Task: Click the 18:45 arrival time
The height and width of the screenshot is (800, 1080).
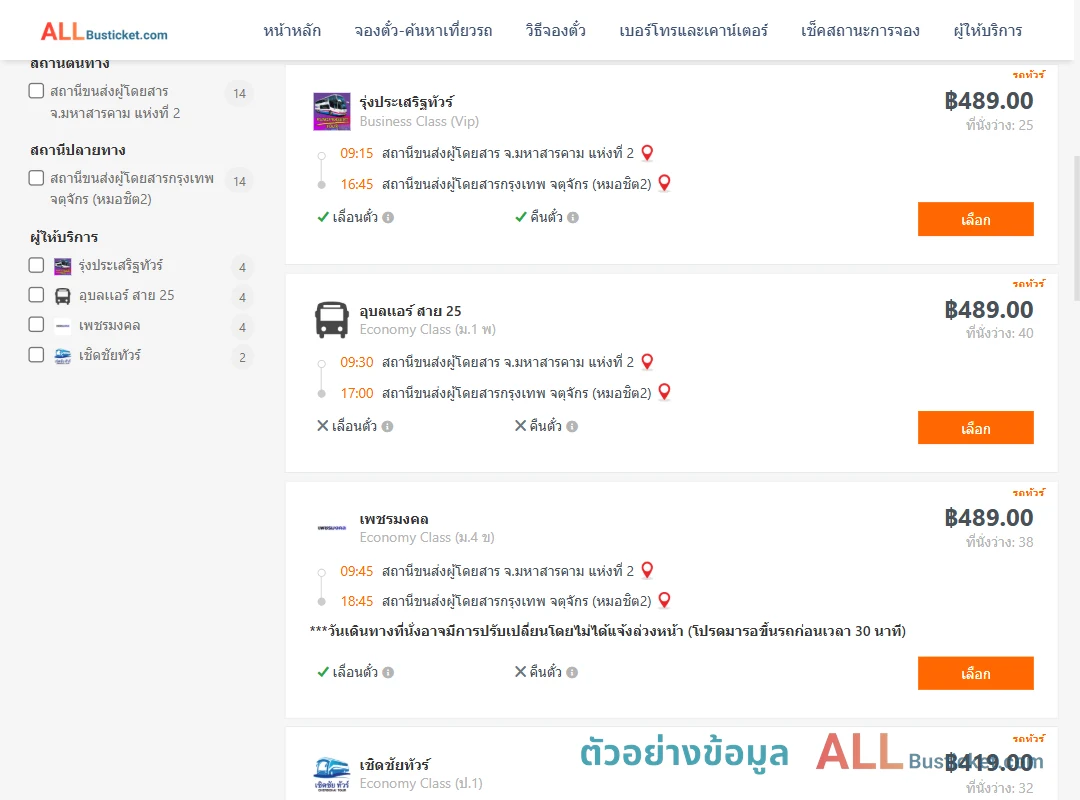Action: pos(357,602)
